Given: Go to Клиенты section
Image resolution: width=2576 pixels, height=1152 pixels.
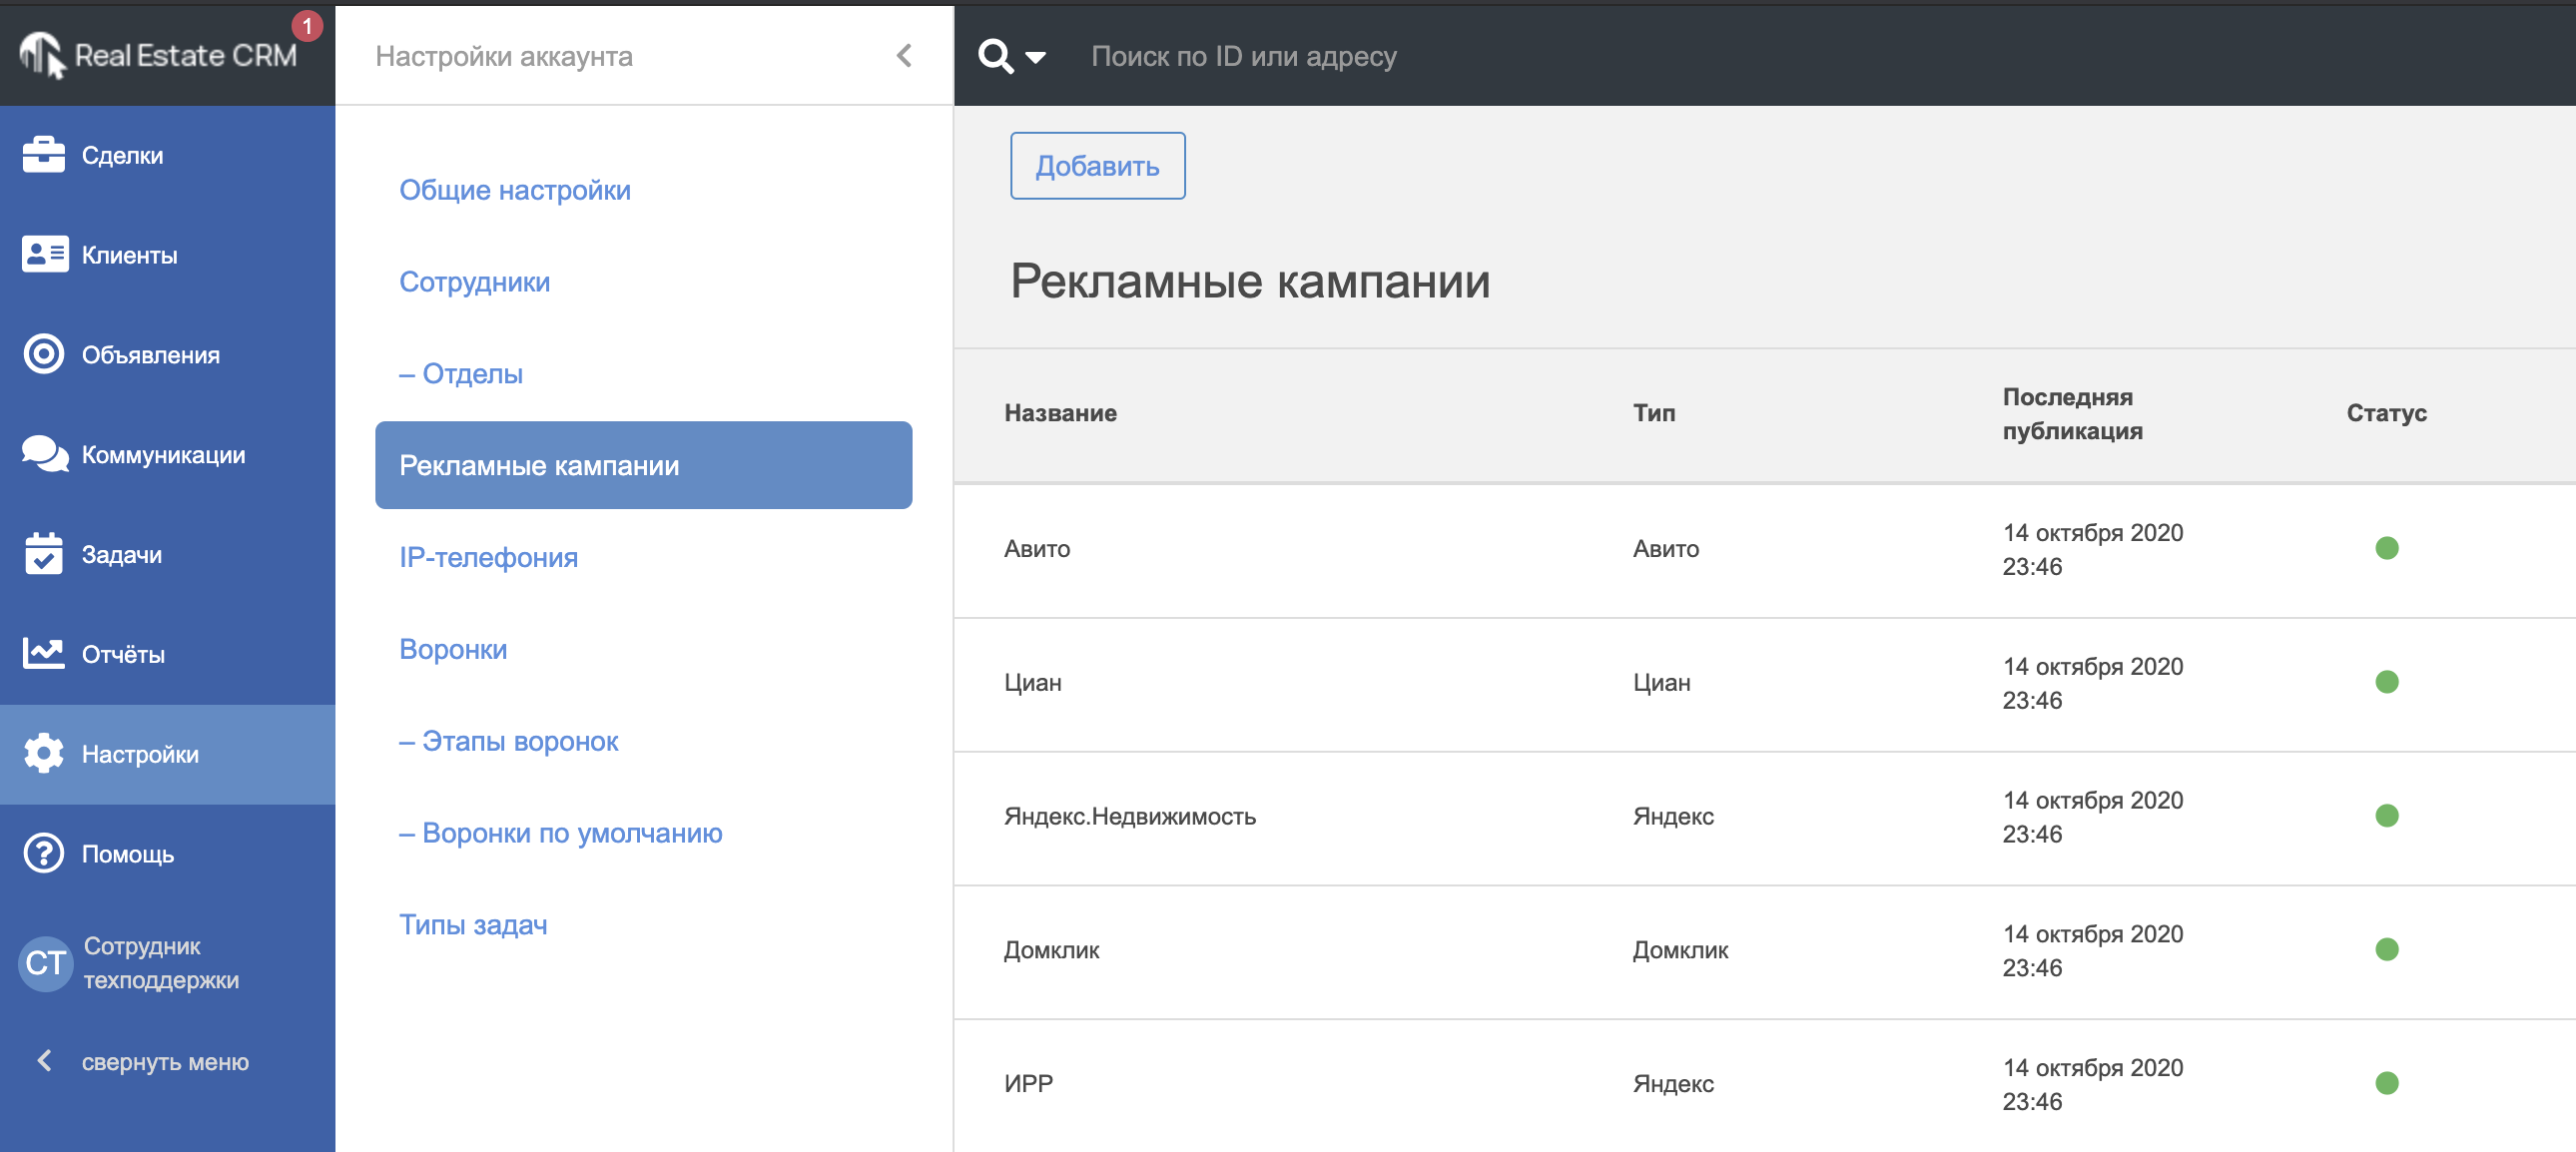Looking at the screenshot, I should coord(129,255).
